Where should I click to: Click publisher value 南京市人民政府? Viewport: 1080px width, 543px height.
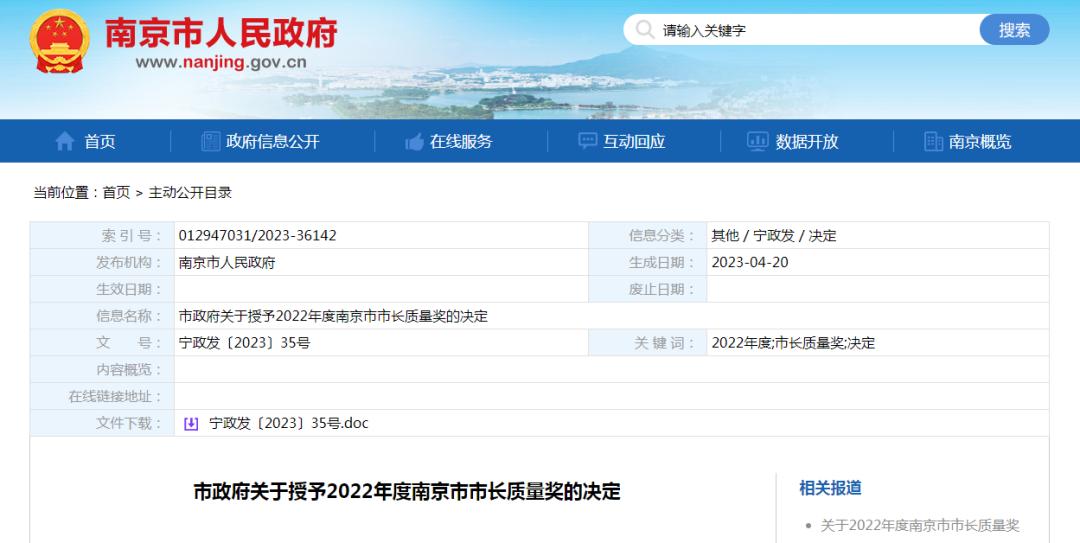(227, 263)
